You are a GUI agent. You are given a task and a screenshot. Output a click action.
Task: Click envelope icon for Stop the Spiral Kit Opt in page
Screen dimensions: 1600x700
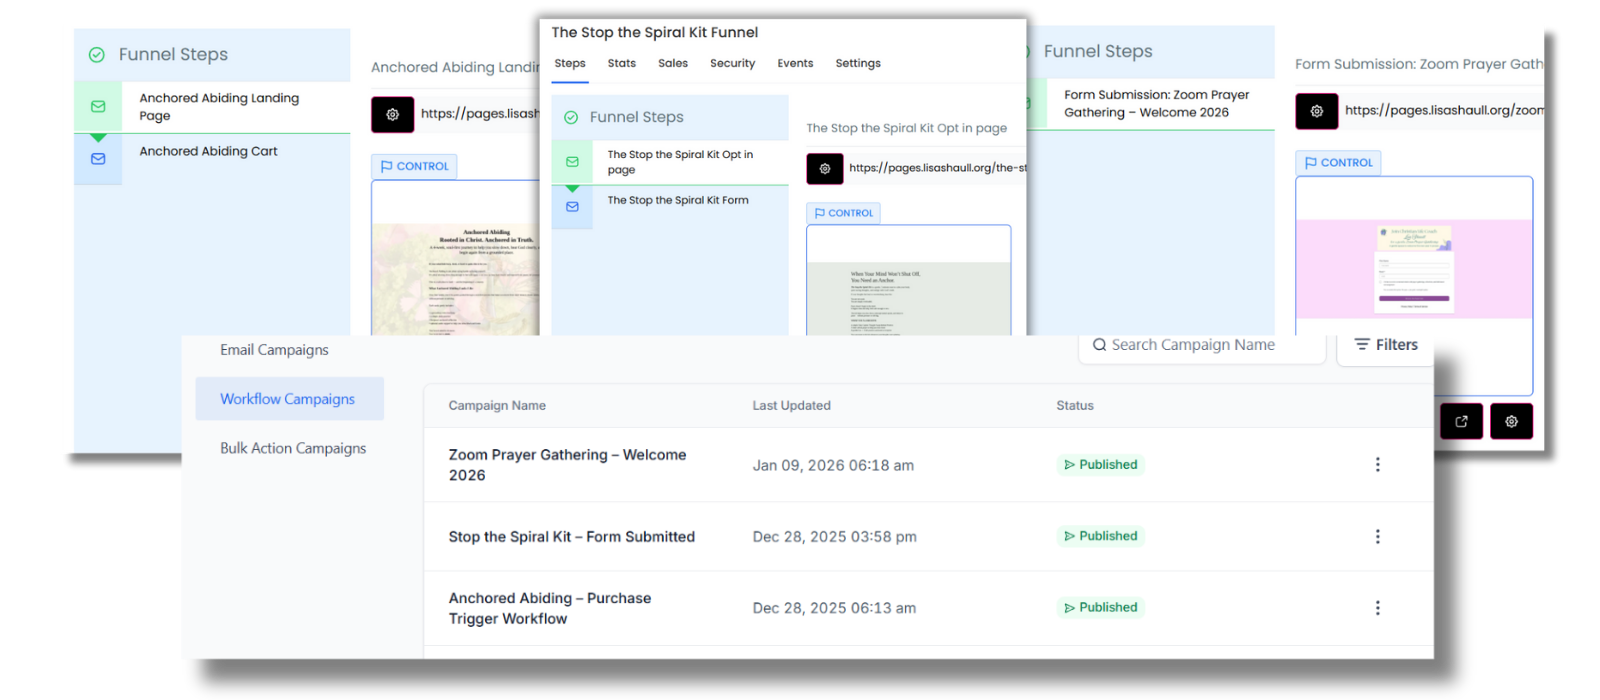[x=572, y=162]
